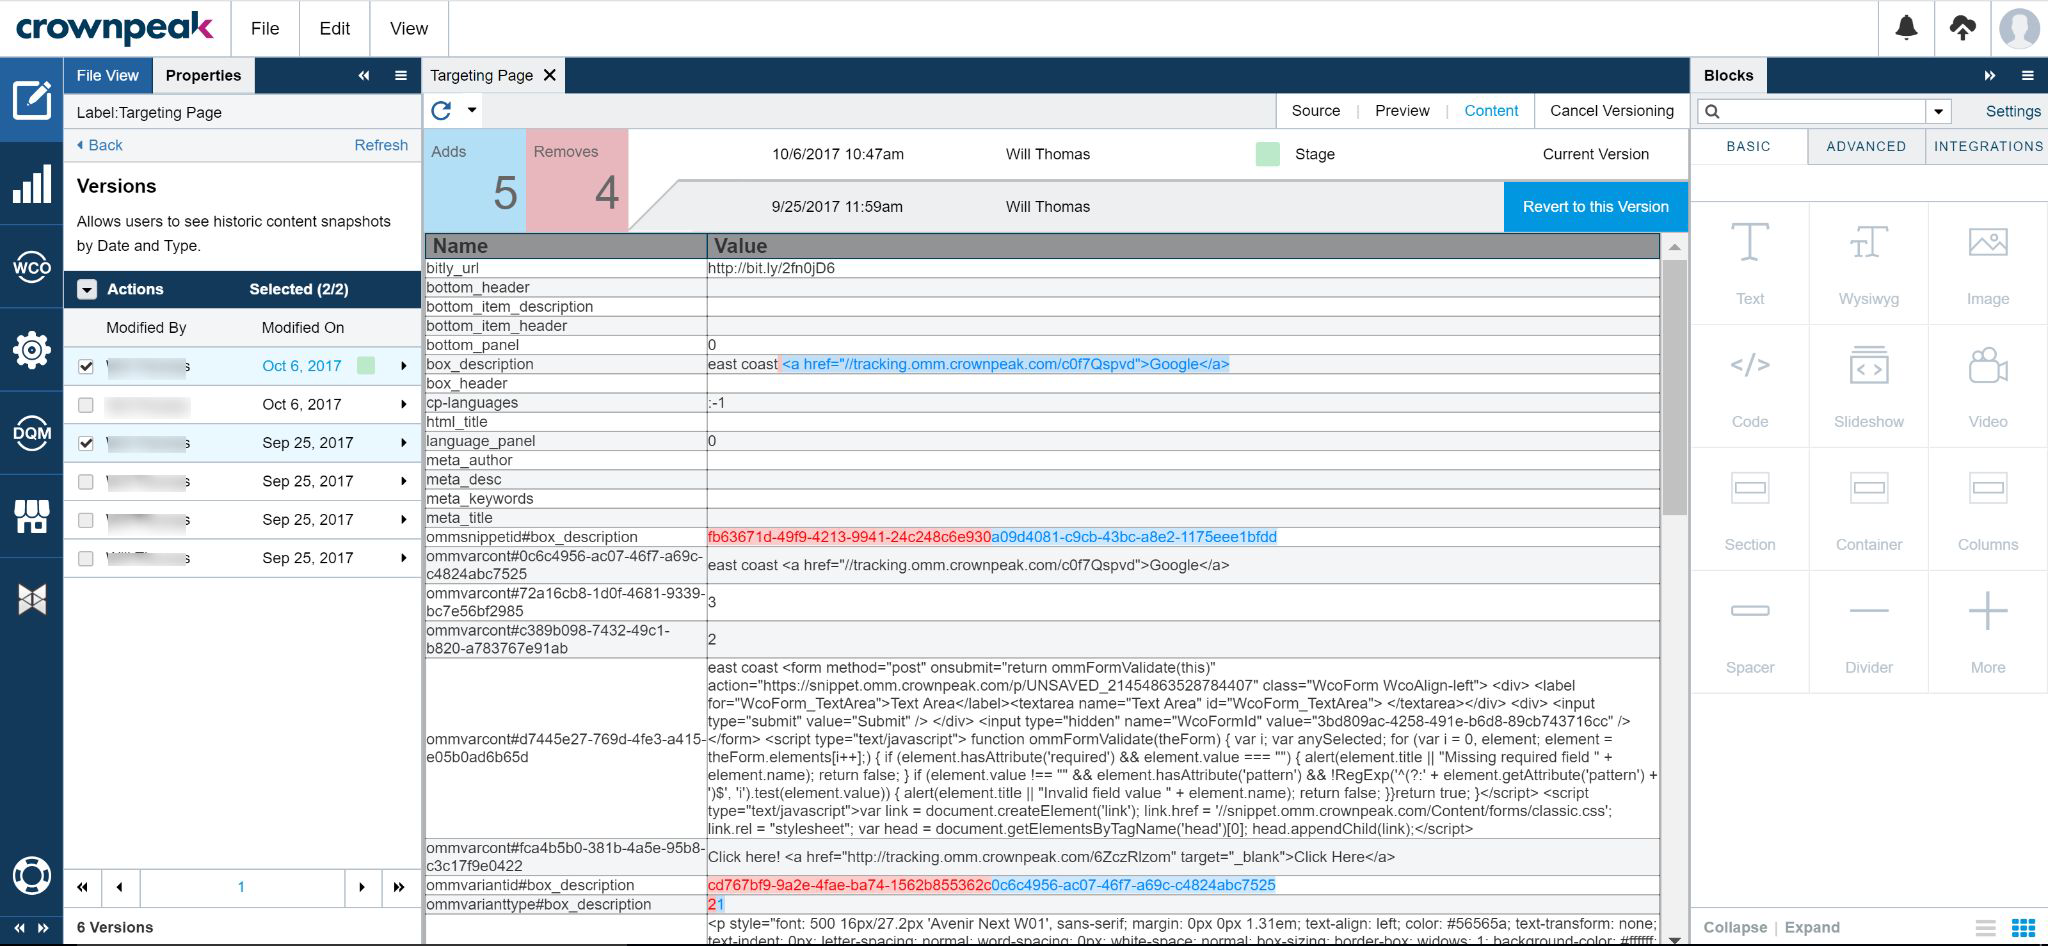Click Collapse at bottom of Blocks panel
The width and height of the screenshot is (2048, 946).
(x=1735, y=927)
